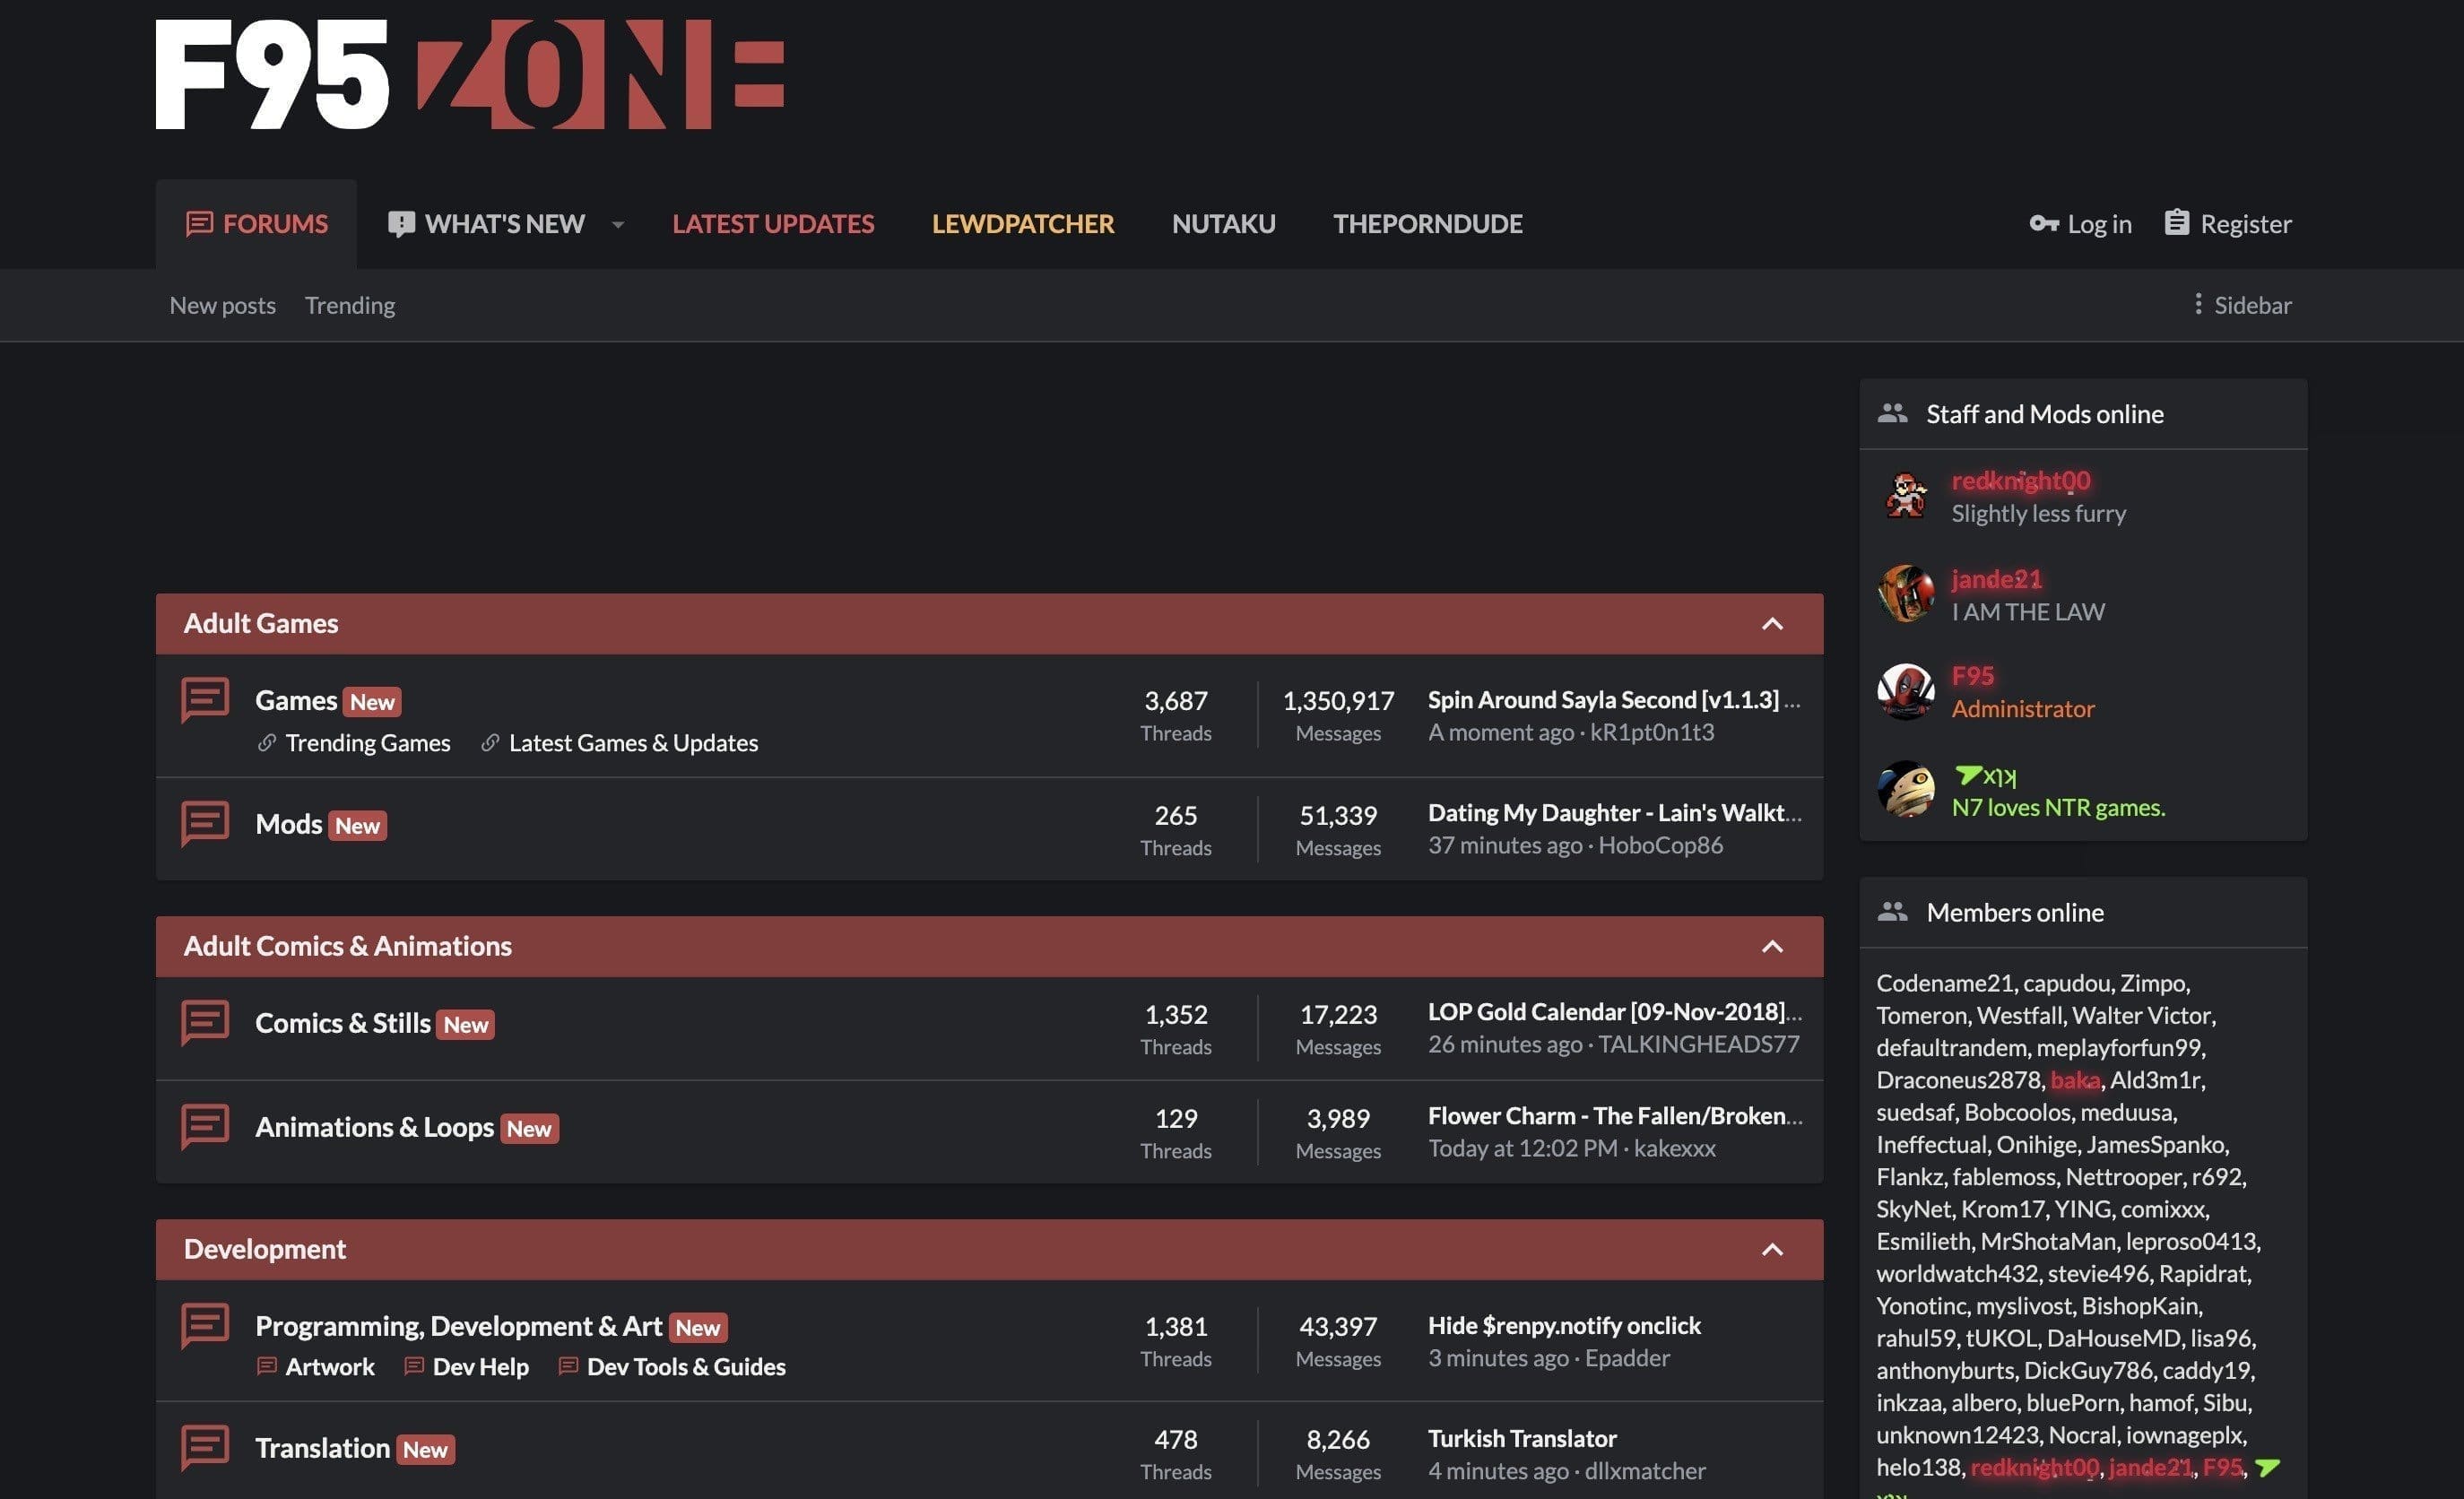Click the What's New chat-alert icon
Image resolution: width=2464 pixels, height=1499 pixels.
pyautogui.click(x=401, y=224)
